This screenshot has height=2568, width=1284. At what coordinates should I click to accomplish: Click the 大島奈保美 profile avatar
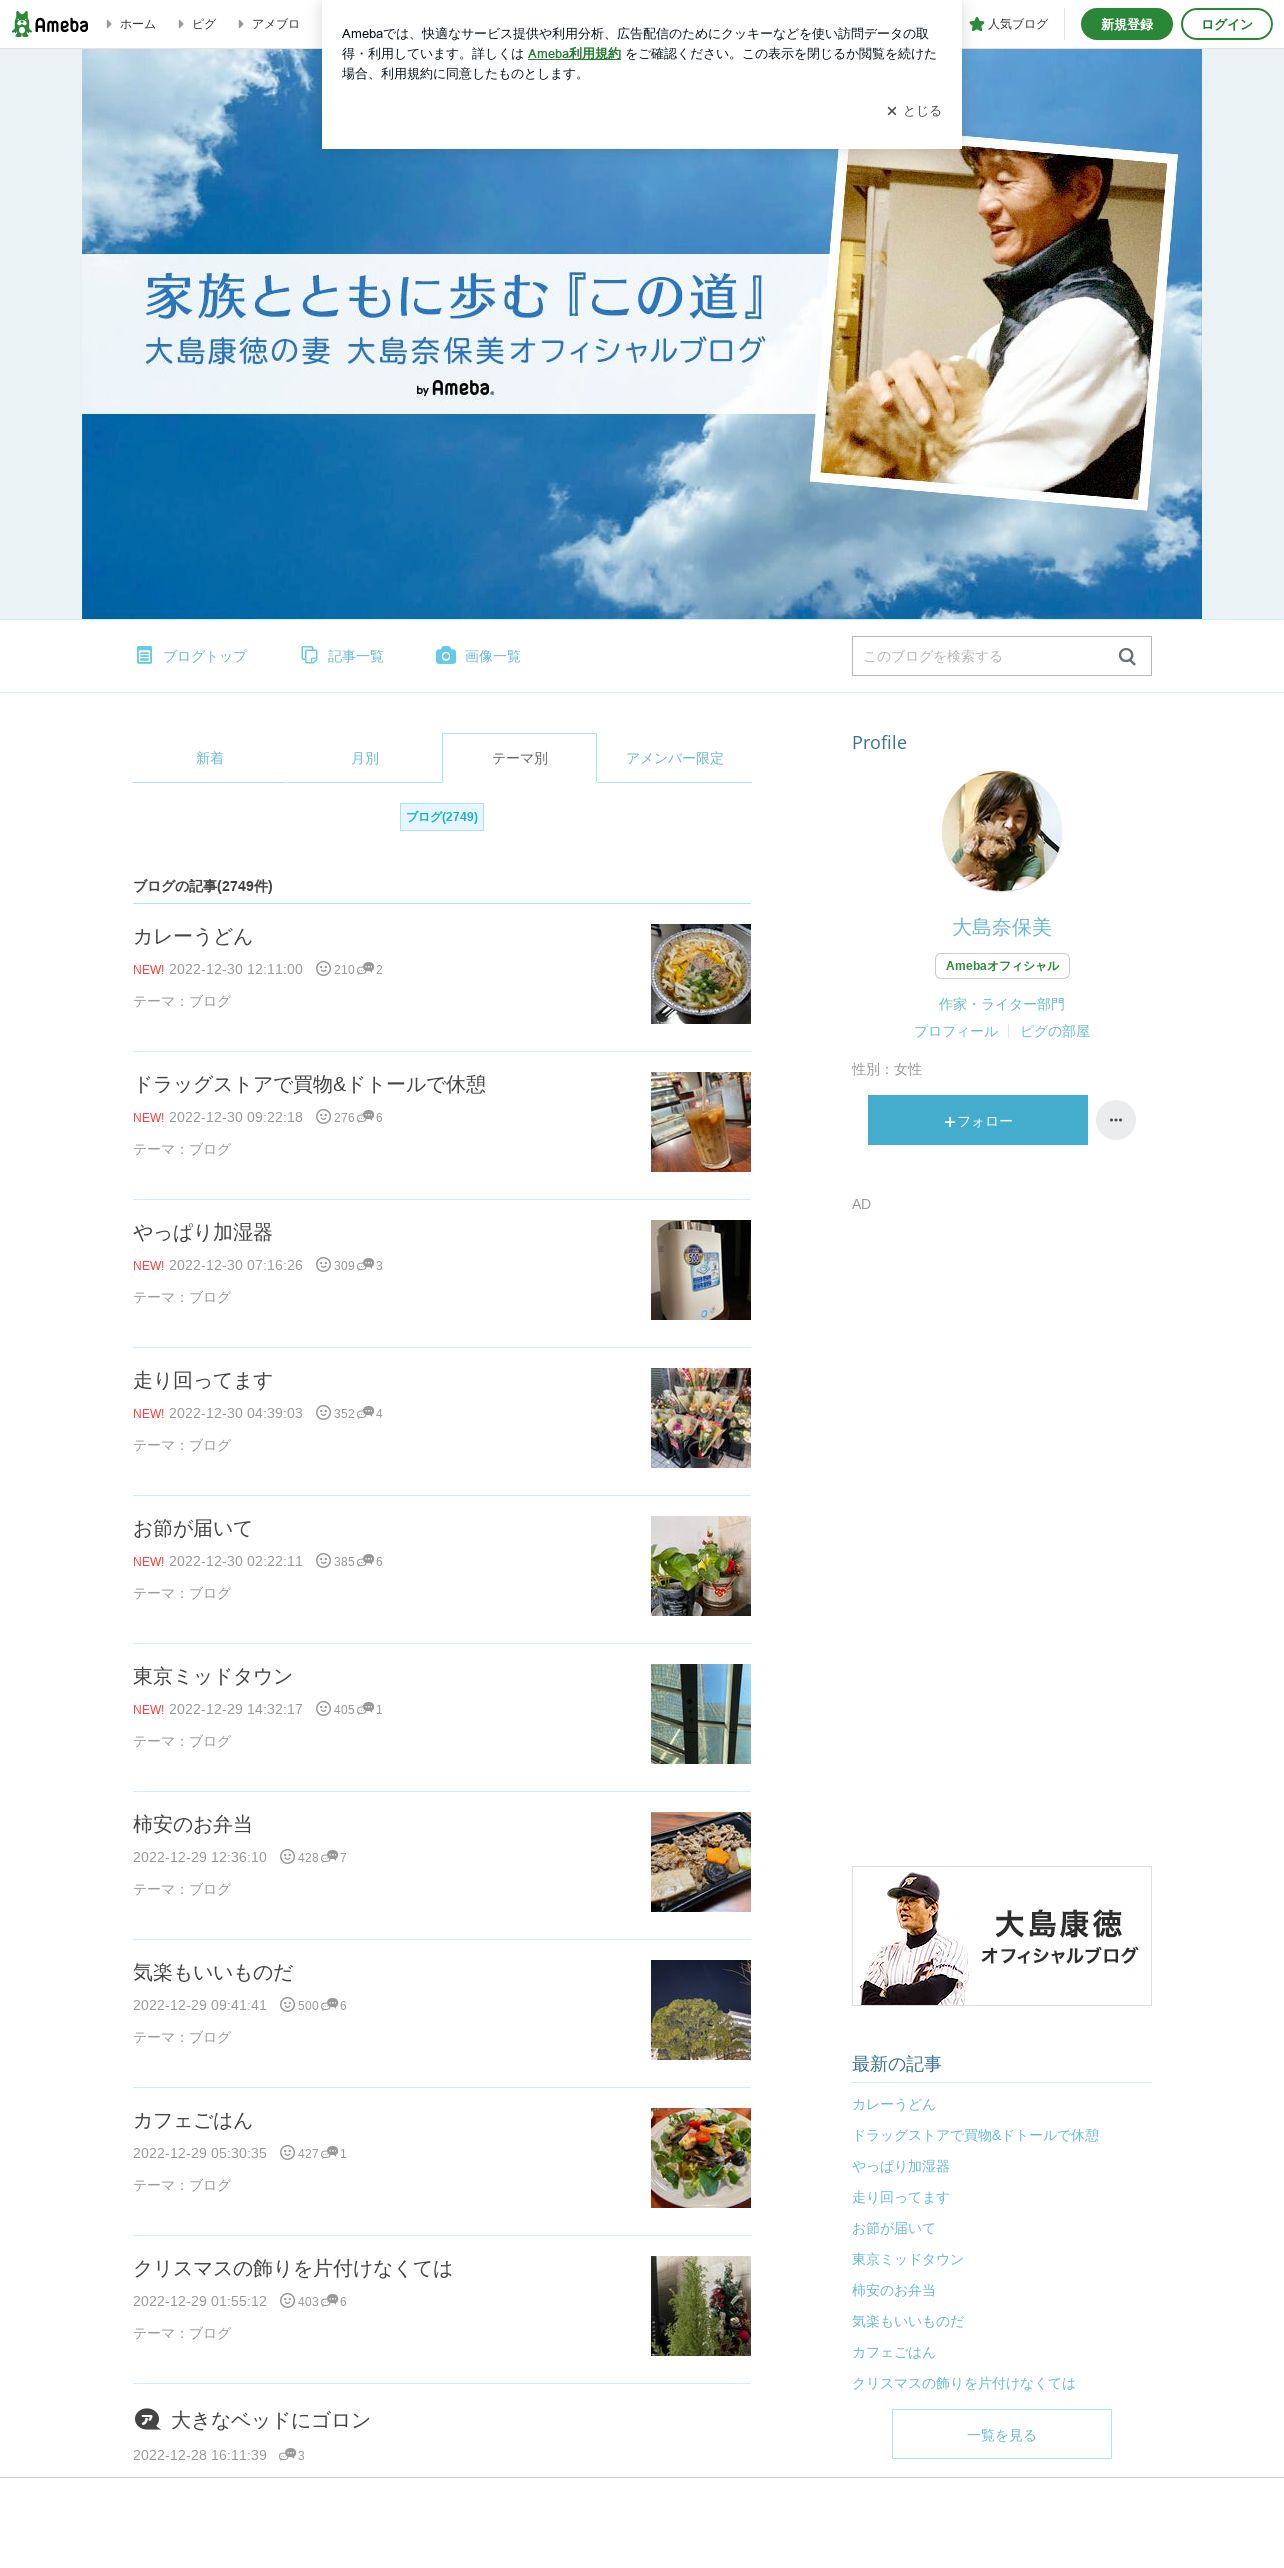coord(1002,831)
